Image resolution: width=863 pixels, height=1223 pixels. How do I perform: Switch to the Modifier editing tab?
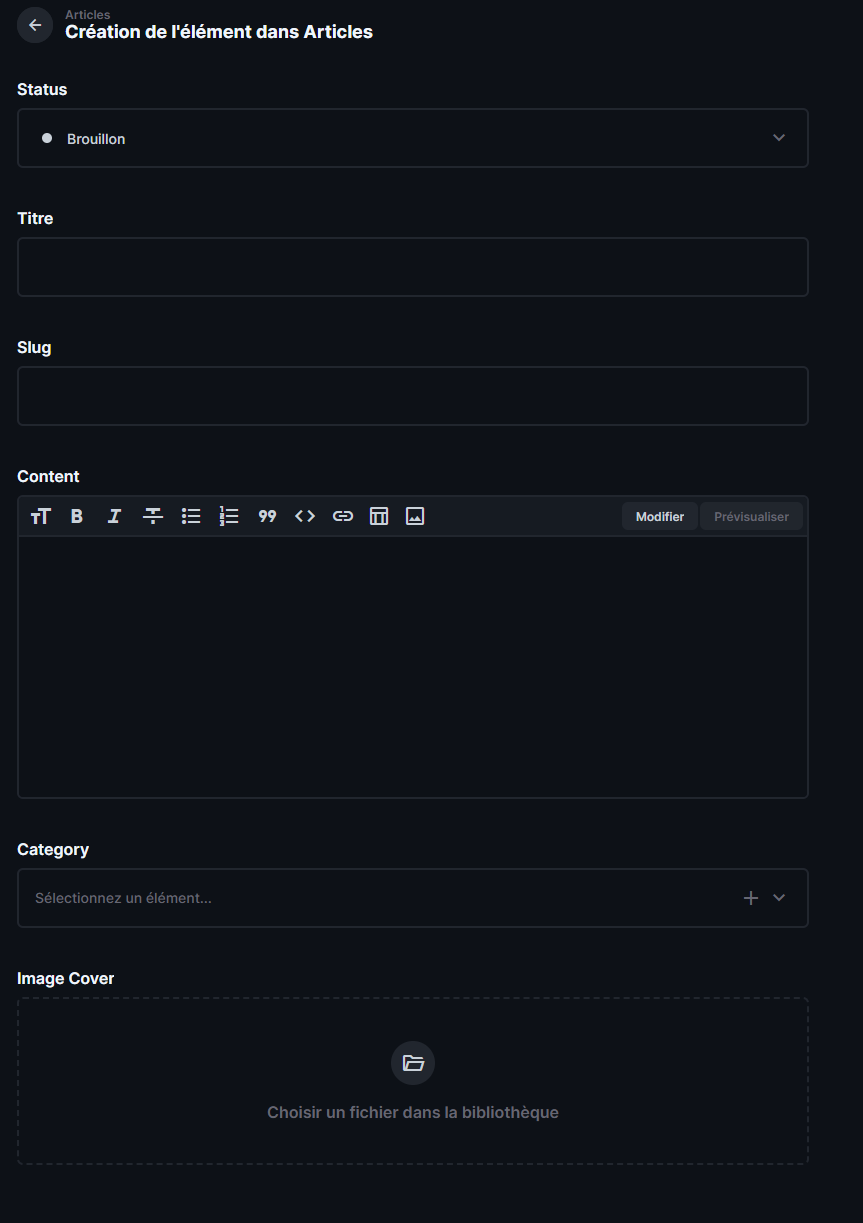[x=660, y=517]
